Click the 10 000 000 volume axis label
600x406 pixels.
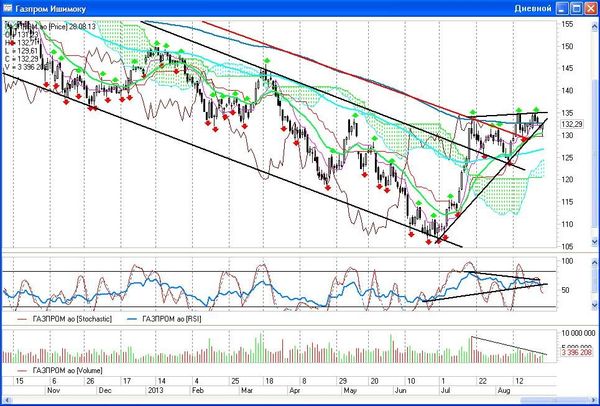click(x=578, y=333)
